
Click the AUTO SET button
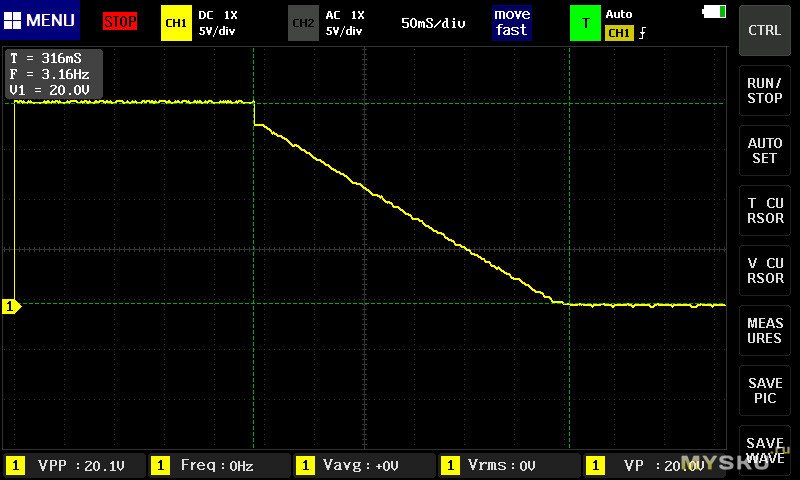[764, 150]
